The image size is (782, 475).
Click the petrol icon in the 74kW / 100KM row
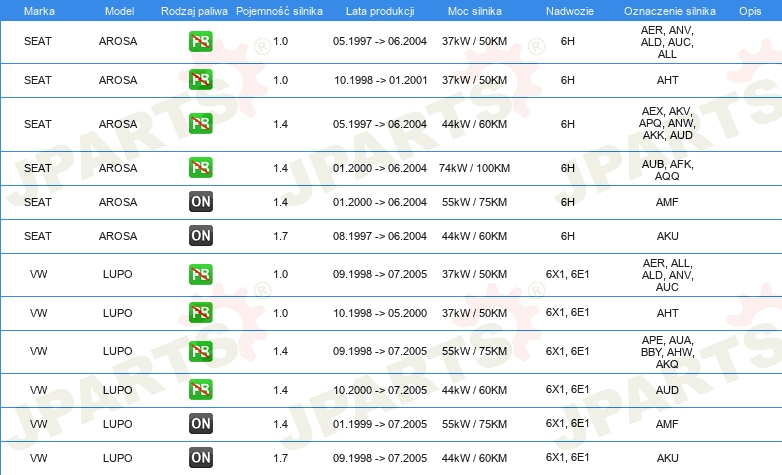[201, 168]
